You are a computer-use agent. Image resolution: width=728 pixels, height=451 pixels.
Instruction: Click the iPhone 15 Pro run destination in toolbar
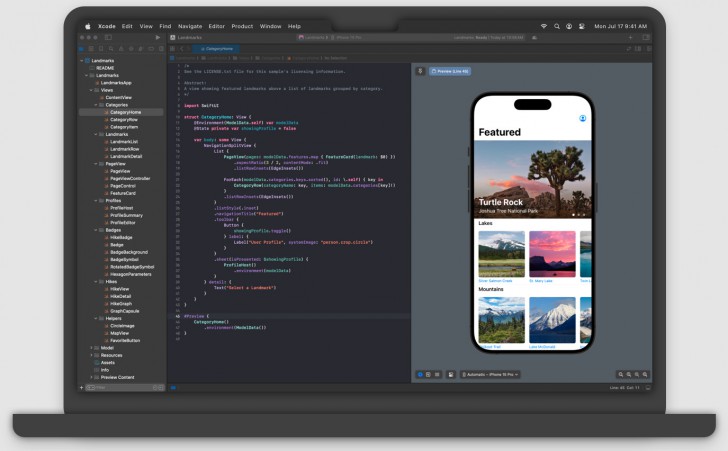pos(346,37)
